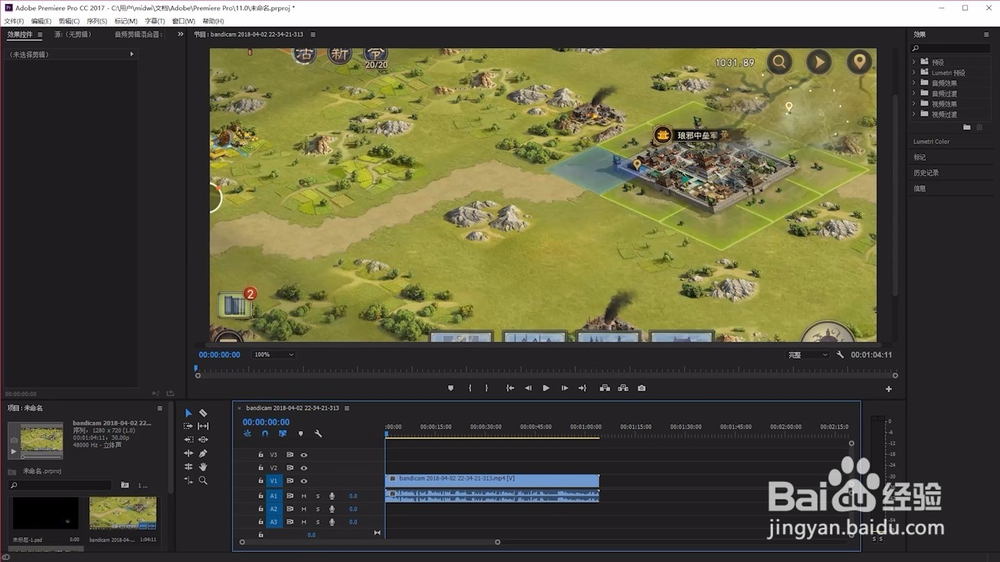Go to In point in program monitor
Viewport: 1000px width, 562px height.
click(x=510, y=388)
